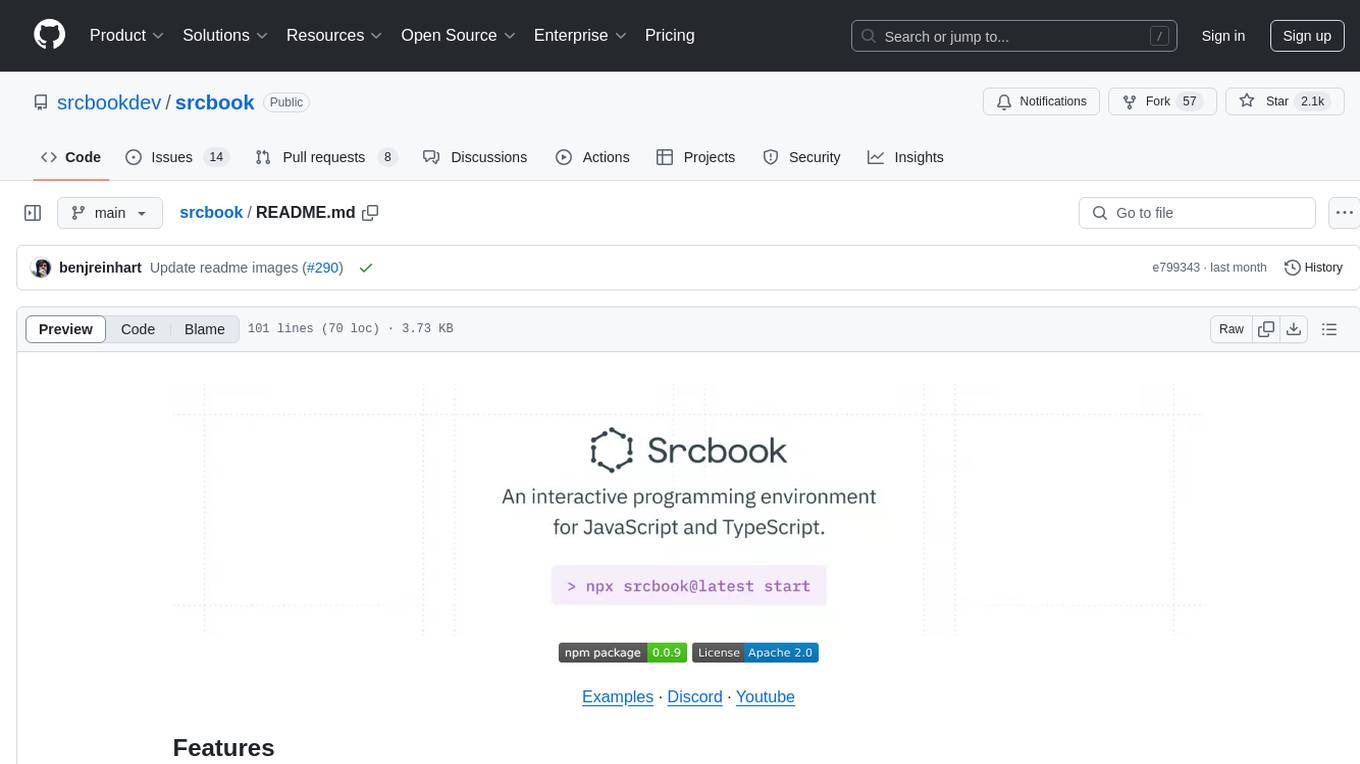Screen dimensions: 1360x764
Task: Copy raw file contents
Action: point(1266,329)
